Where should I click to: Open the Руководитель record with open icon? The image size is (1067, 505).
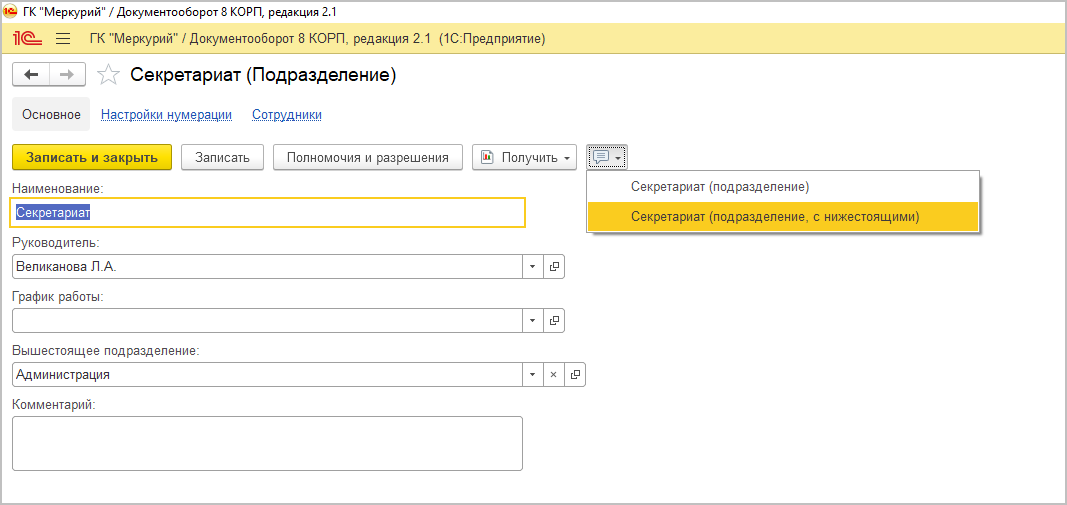tap(554, 266)
